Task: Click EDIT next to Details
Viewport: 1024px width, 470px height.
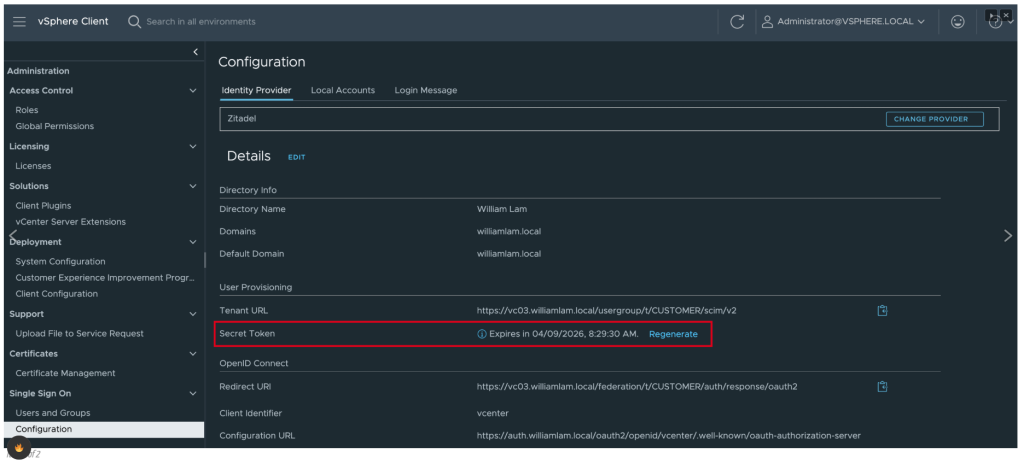Action: [296, 157]
